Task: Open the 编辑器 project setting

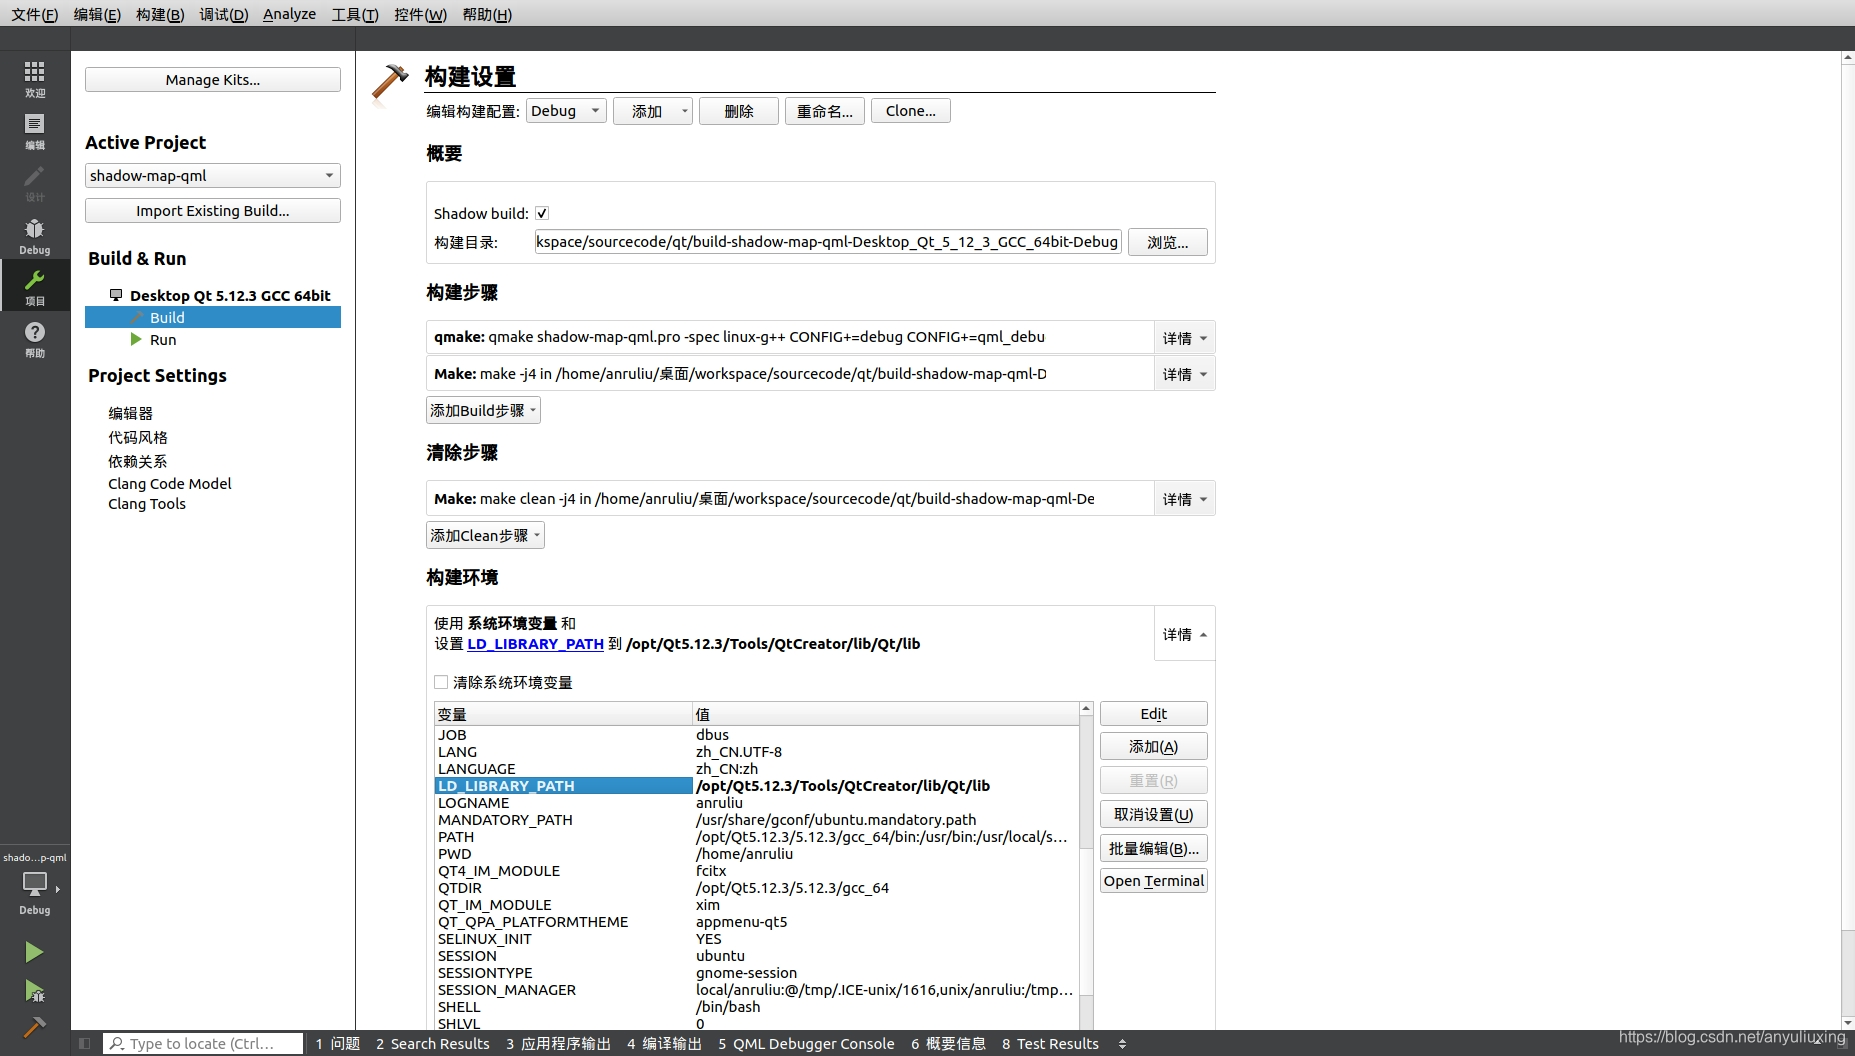Action: [x=130, y=413]
